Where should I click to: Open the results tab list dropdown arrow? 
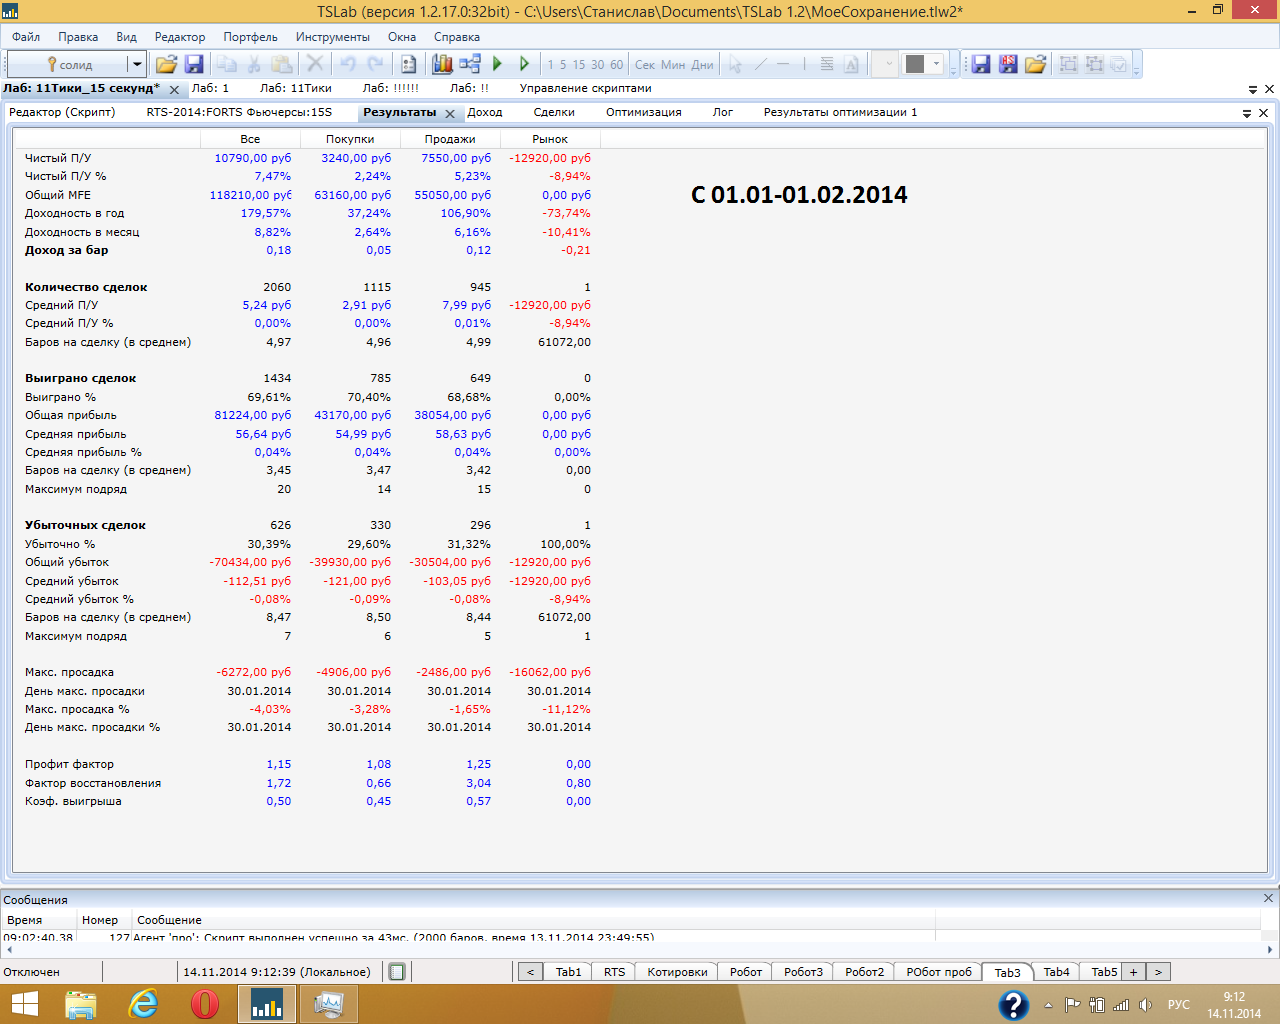click(1247, 113)
